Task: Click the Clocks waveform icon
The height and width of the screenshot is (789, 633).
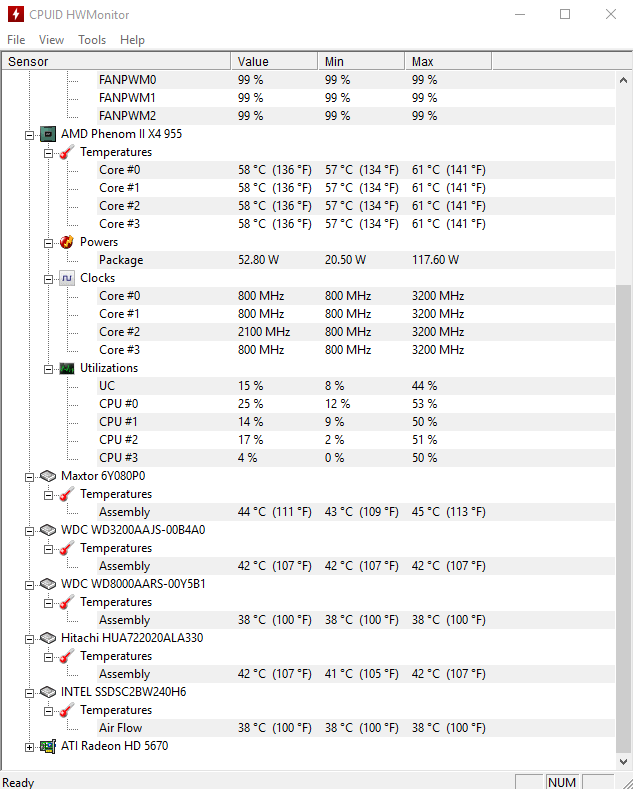Action: click(67, 278)
